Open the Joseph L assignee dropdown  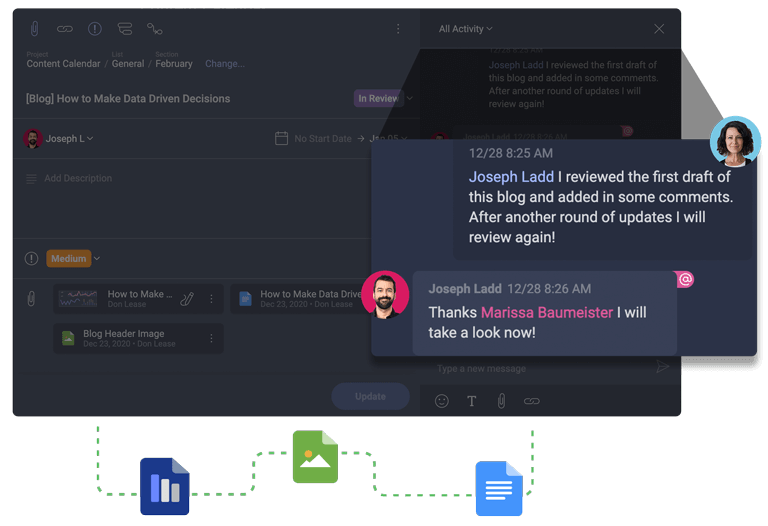59,139
